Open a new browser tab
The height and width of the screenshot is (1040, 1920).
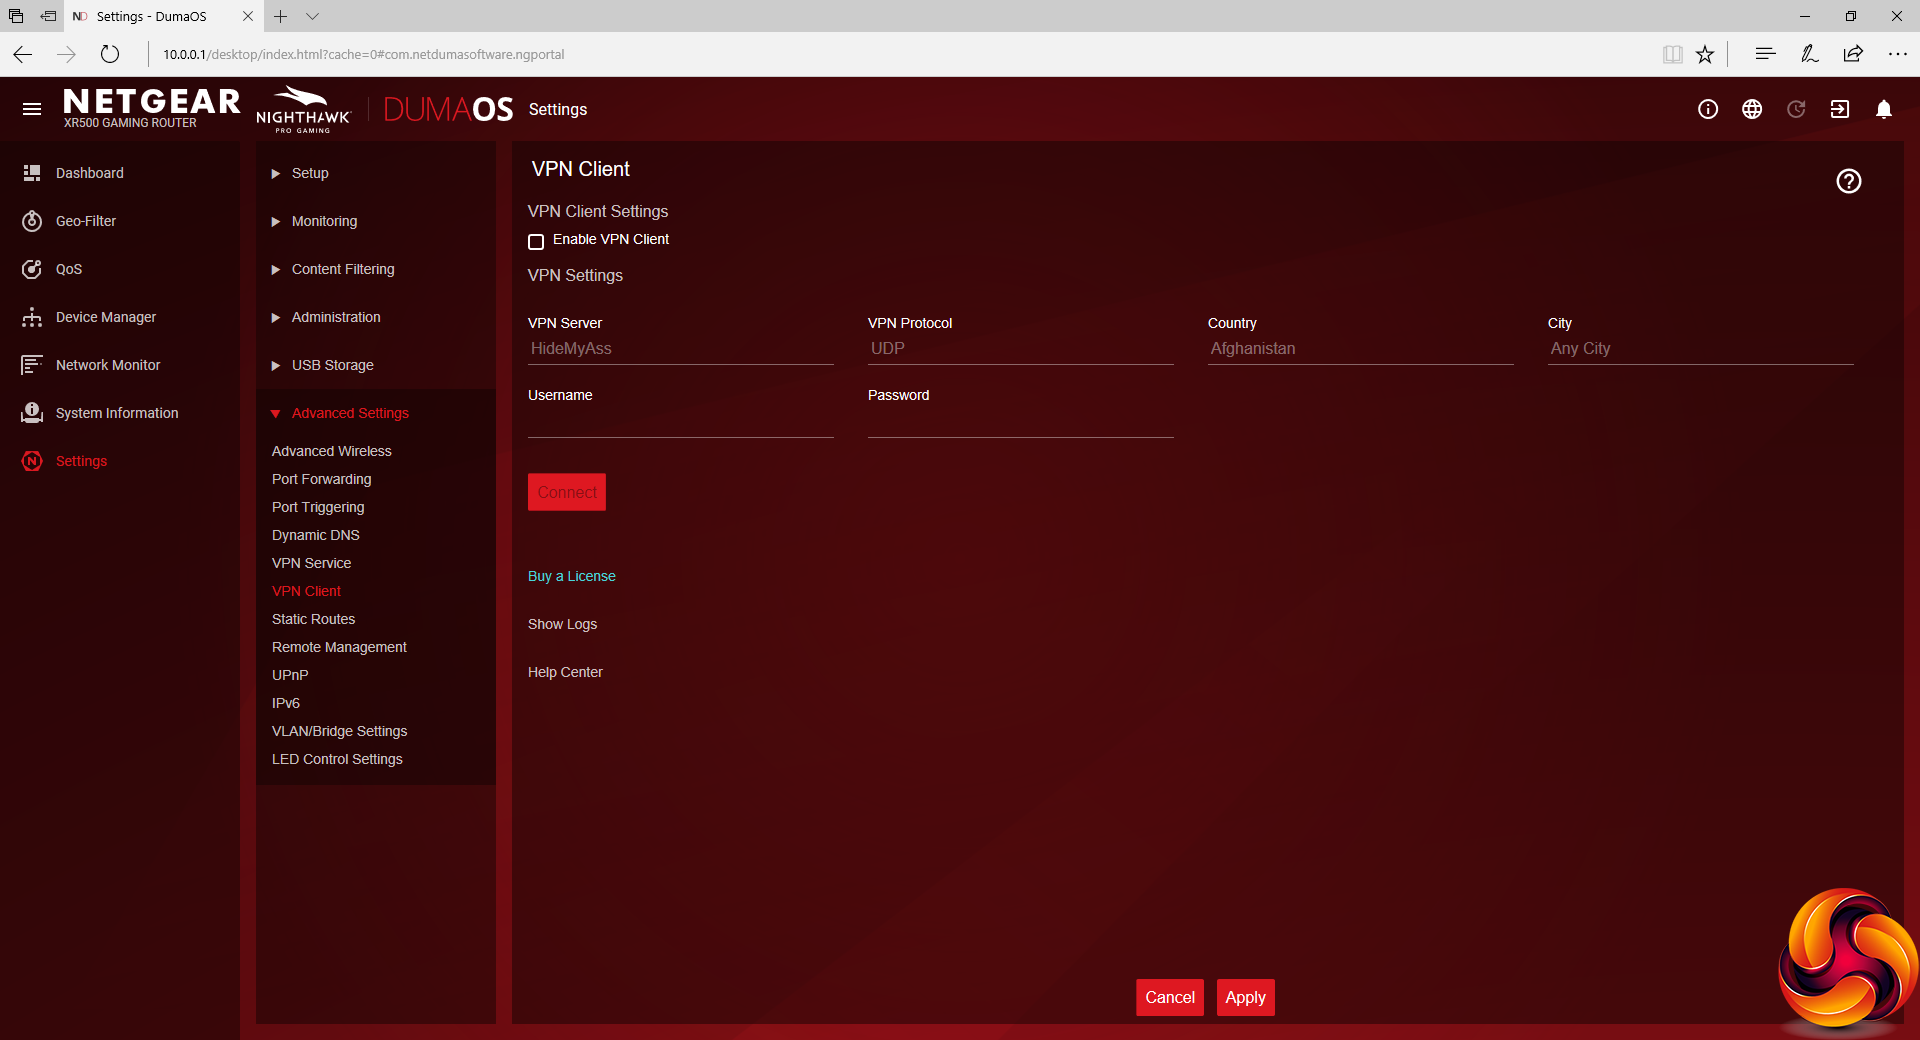pyautogui.click(x=281, y=16)
